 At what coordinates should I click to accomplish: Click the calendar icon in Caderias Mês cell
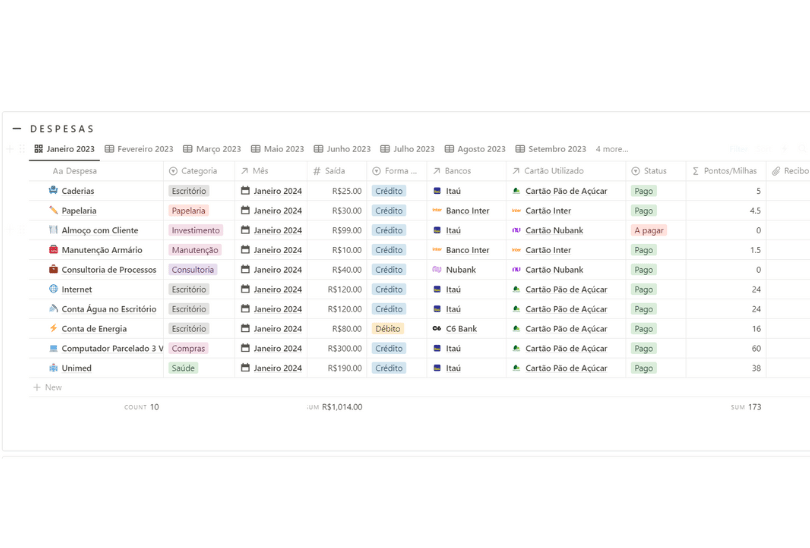pyautogui.click(x=245, y=191)
